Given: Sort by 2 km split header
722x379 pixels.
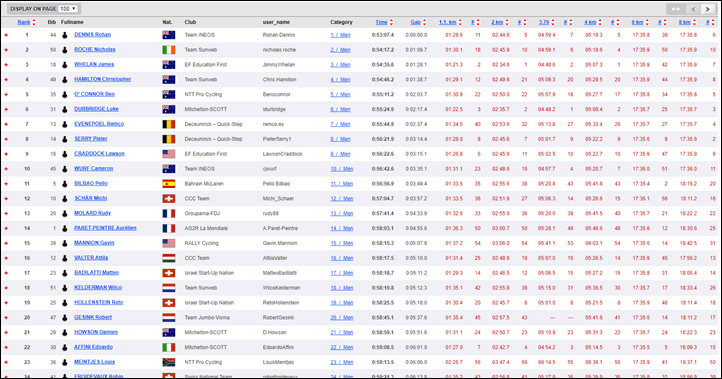Looking at the screenshot, I should [497, 22].
